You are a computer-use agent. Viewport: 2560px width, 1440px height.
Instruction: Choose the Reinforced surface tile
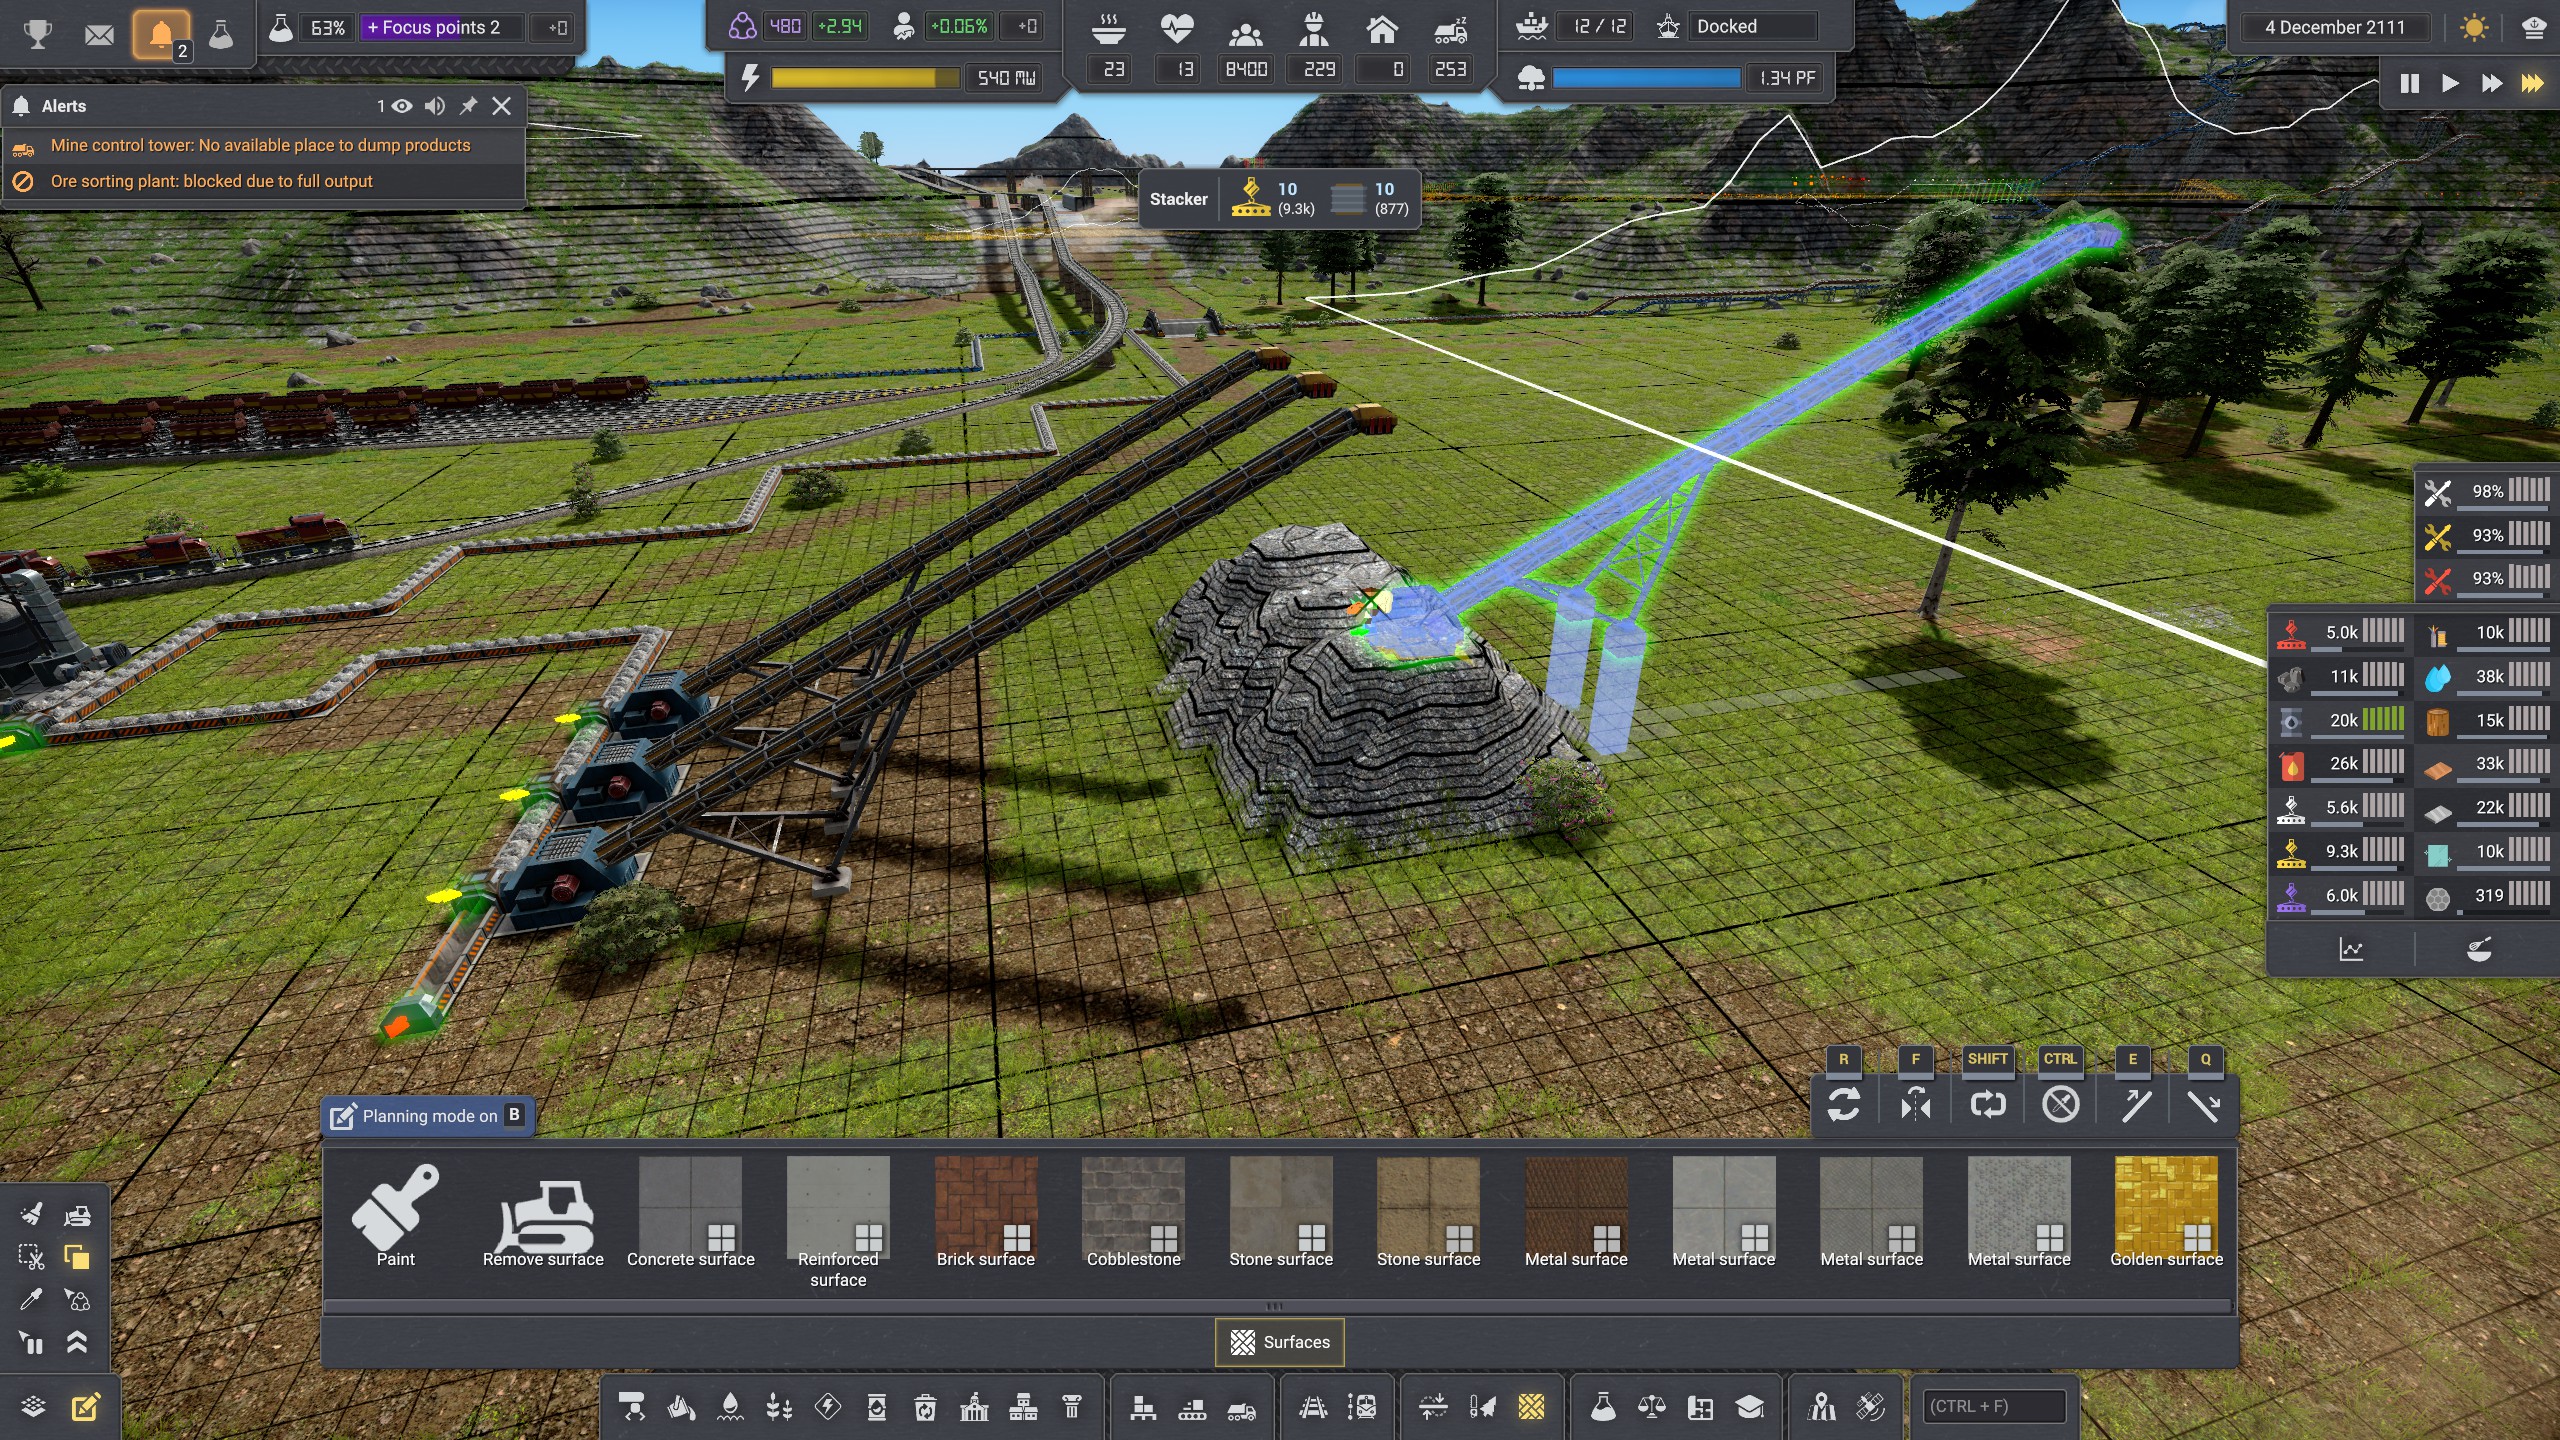(838, 1222)
